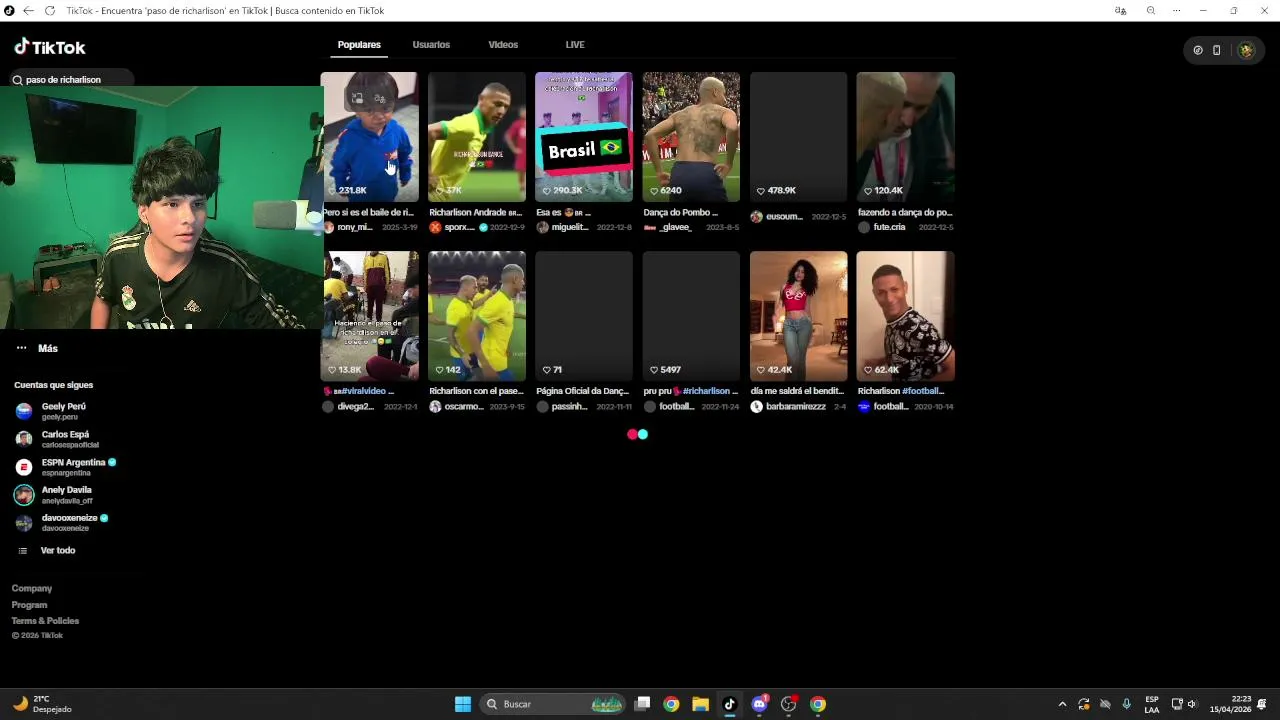This screenshot has height=720, width=1280.
Task: Open the Dança do Pombo video thumbnail
Action: pos(691,136)
